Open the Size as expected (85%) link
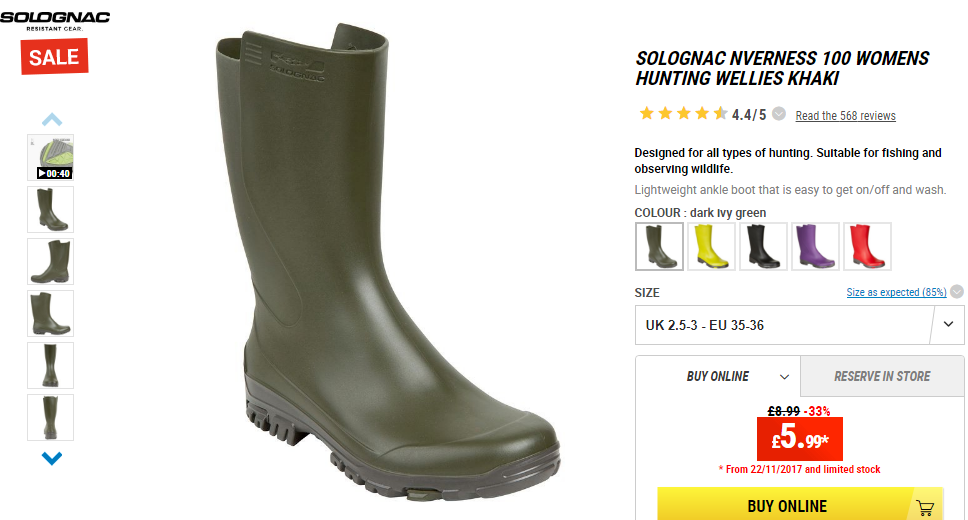The width and height of the screenshot is (968, 520). [x=896, y=292]
